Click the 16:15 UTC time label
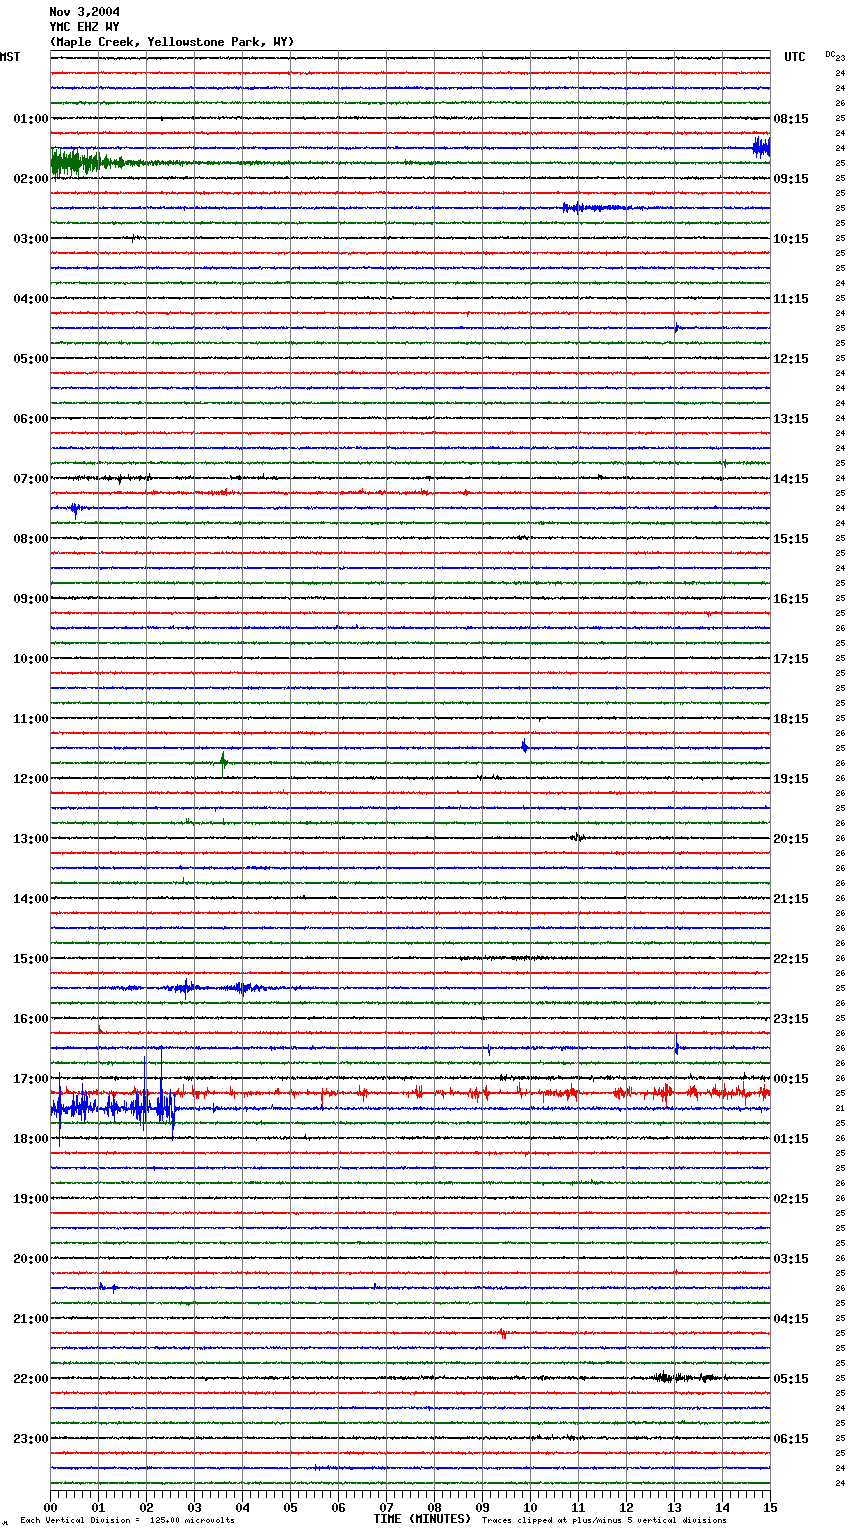 tap(791, 599)
